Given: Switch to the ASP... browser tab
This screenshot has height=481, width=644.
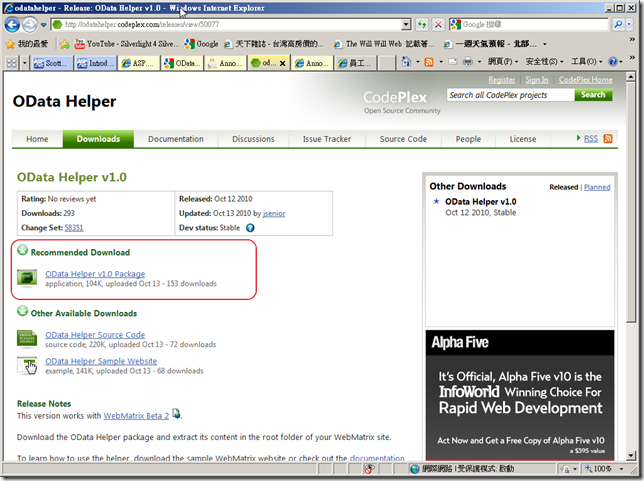Looking at the screenshot, I should 139,63.
